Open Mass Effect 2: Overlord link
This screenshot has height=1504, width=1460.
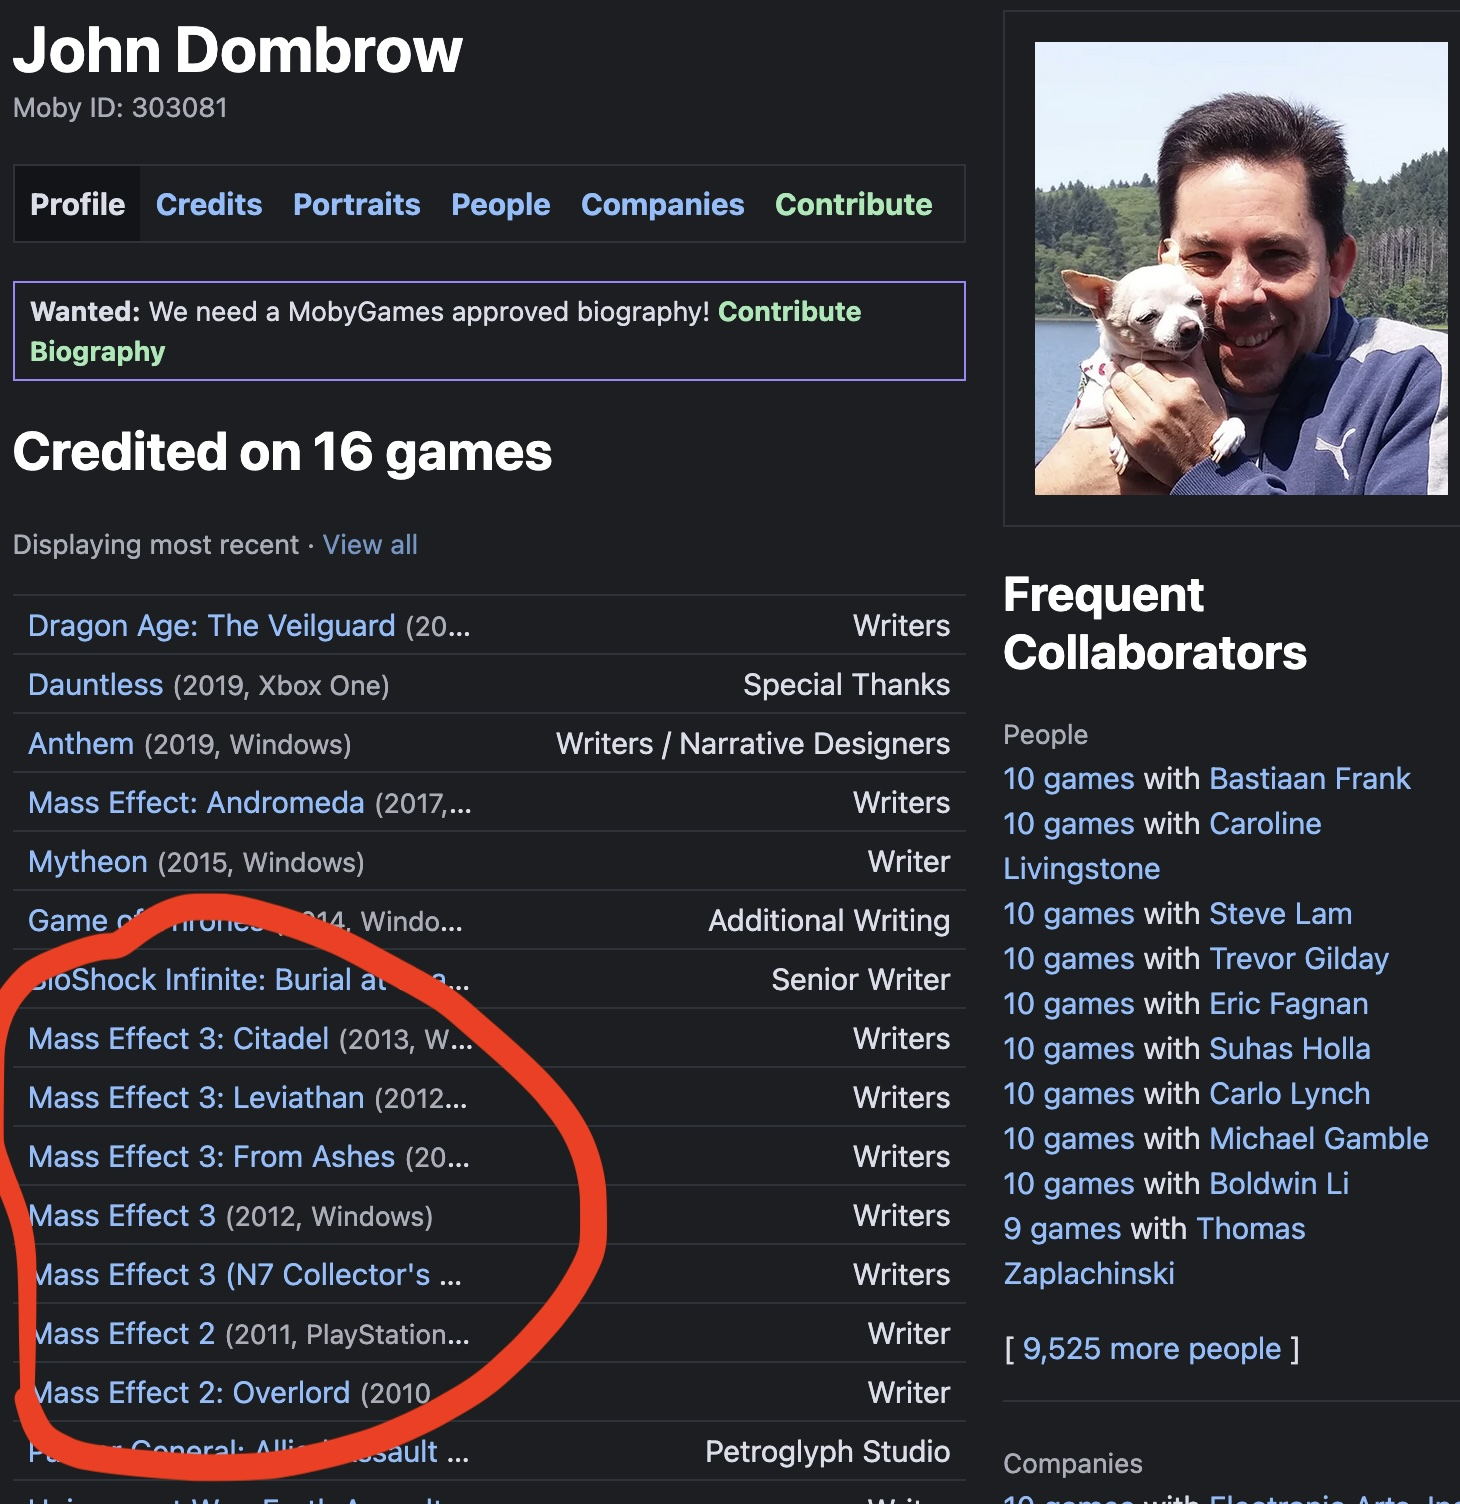[x=189, y=1393]
